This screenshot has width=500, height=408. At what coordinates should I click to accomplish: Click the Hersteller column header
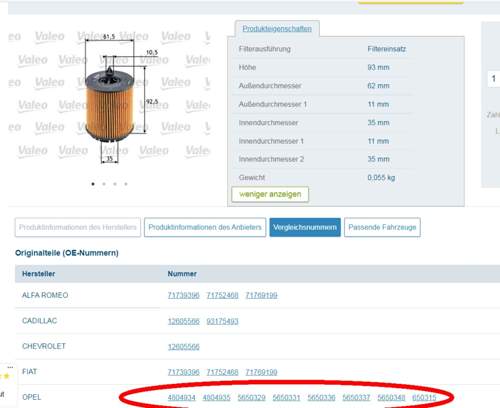pyautogui.click(x=39, y=274)
